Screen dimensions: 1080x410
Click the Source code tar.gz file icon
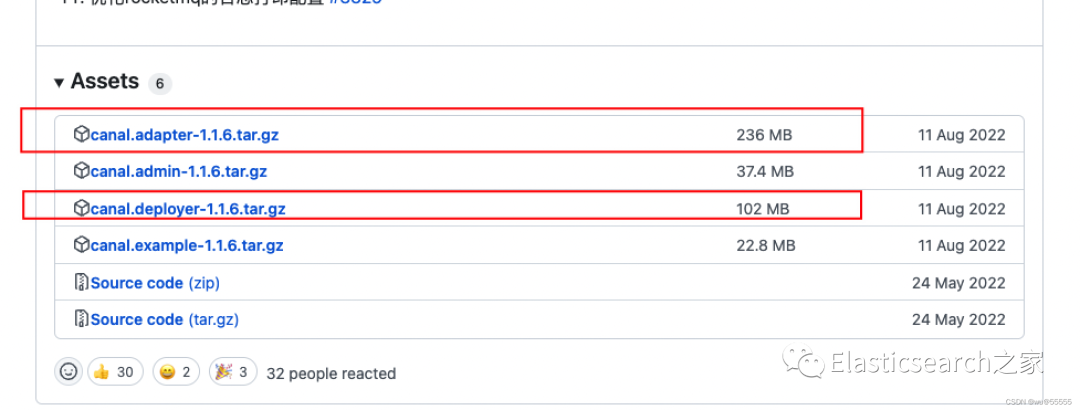(81, 320)
